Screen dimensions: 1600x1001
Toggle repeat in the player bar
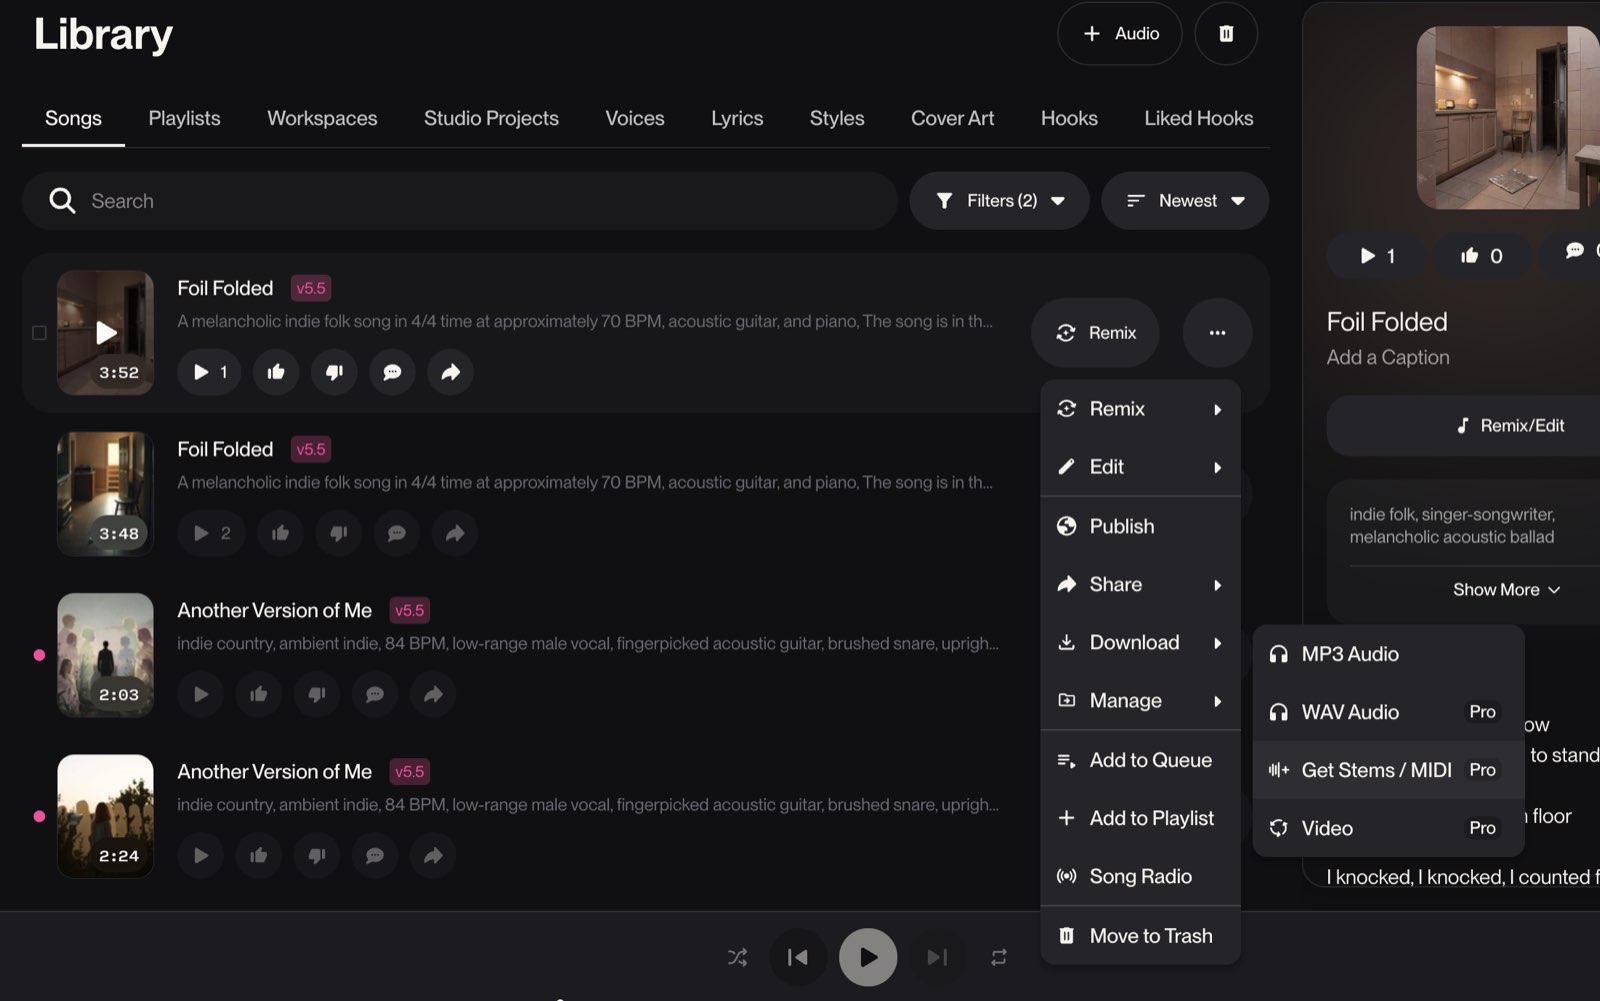[x=998, y=957]
